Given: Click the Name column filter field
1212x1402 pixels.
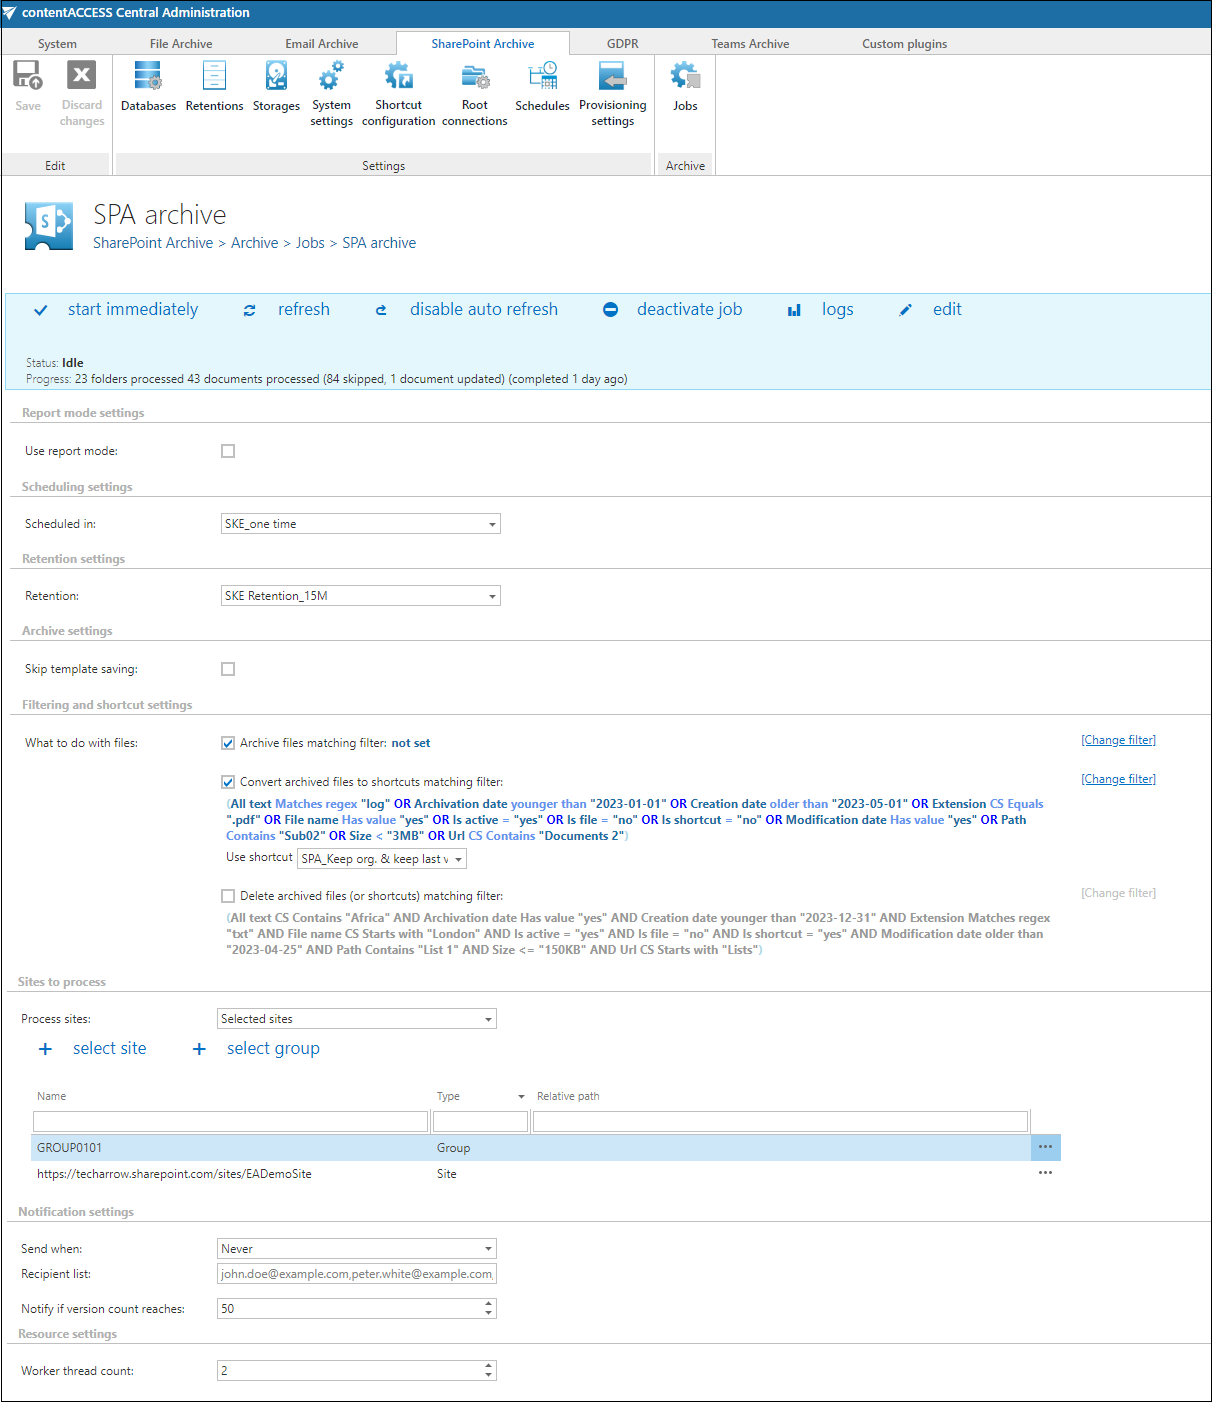Looking at the screenshot, I should click(x=230, y=1121).
